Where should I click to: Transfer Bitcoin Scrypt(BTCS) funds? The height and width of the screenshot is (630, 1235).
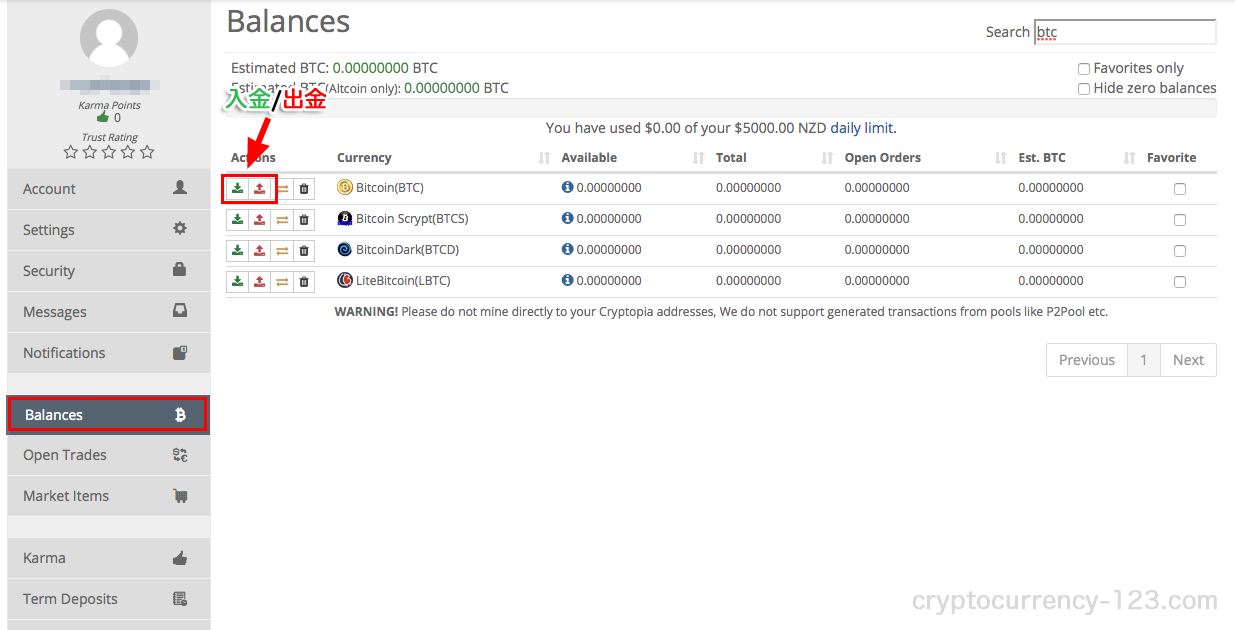pos(282,219)
